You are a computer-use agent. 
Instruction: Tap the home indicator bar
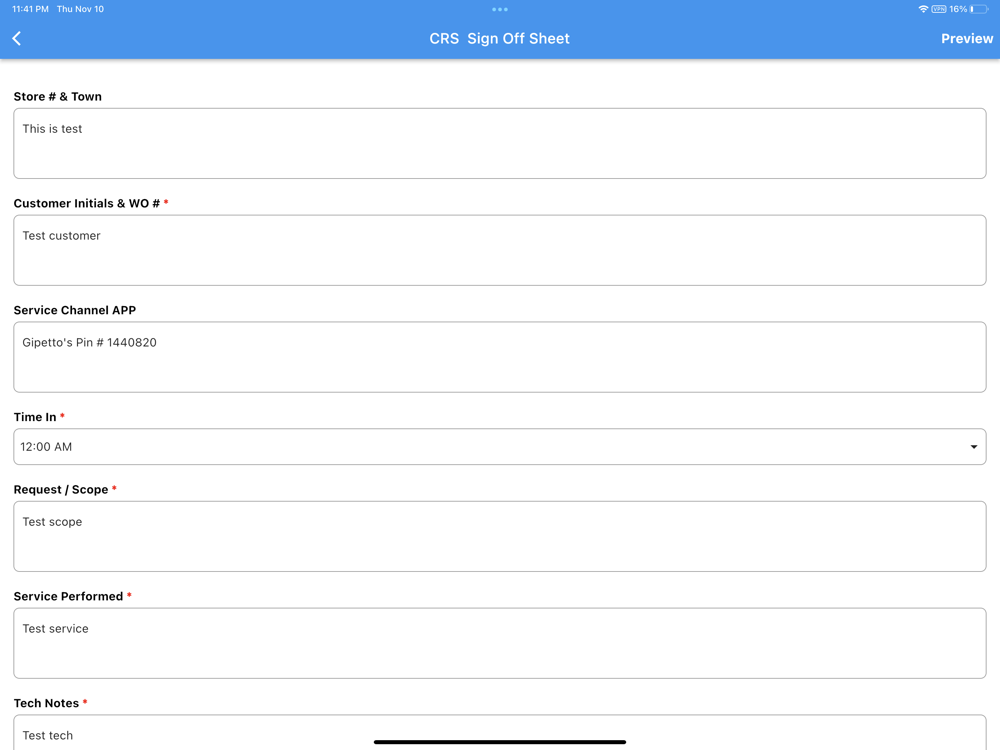click(x=500, y=742)
